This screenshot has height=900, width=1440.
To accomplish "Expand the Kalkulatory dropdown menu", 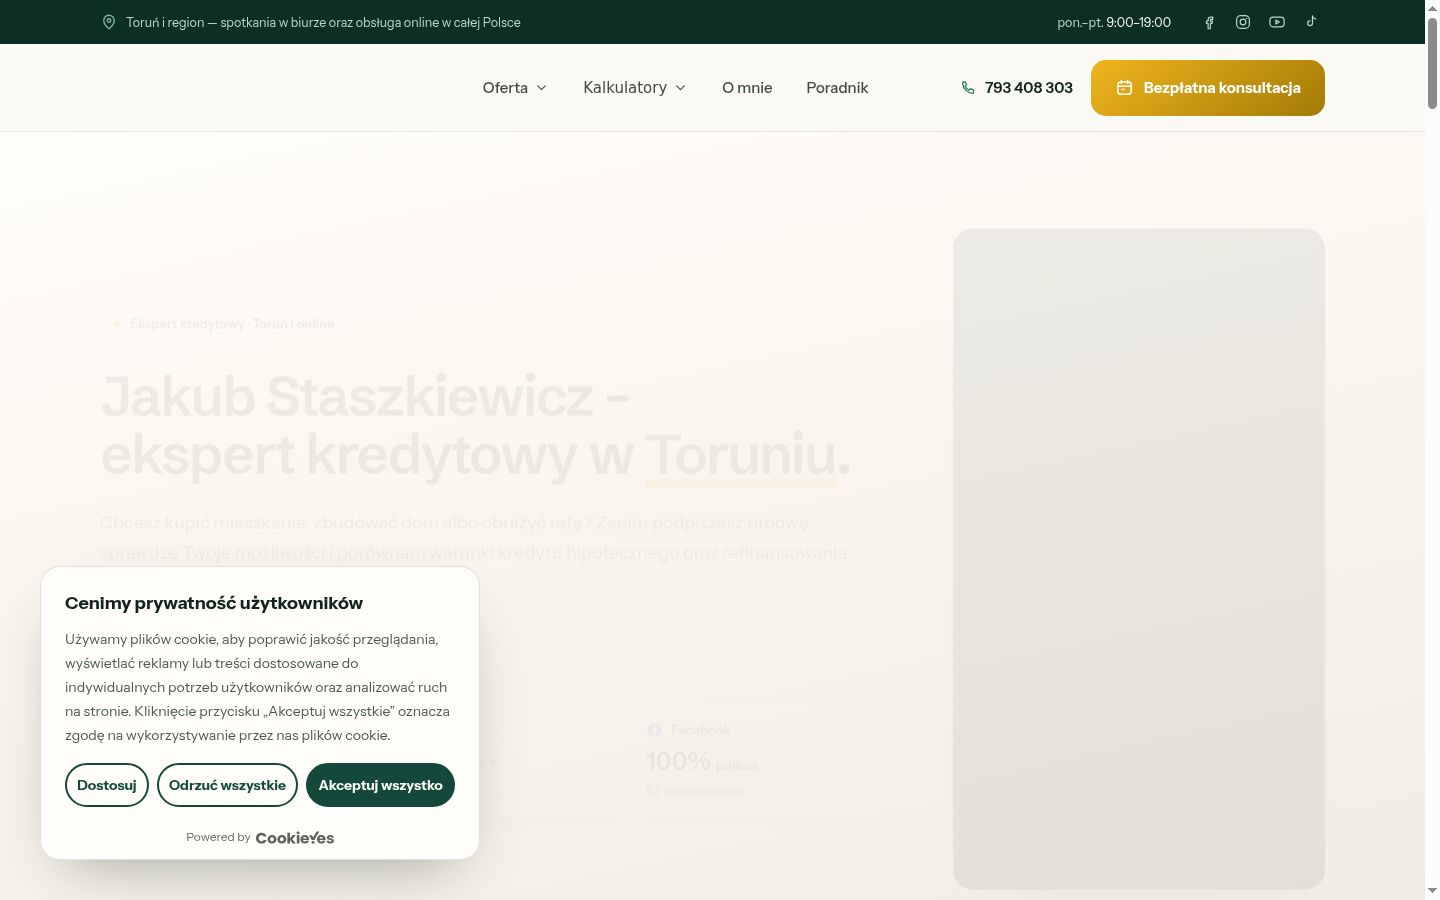I will (634, 88).
